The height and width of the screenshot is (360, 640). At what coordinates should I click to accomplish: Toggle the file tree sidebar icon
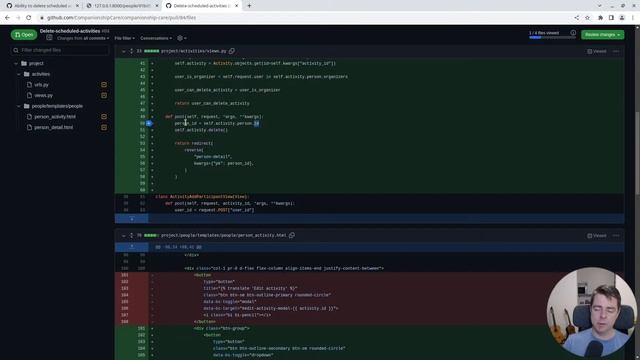point(49,38)
